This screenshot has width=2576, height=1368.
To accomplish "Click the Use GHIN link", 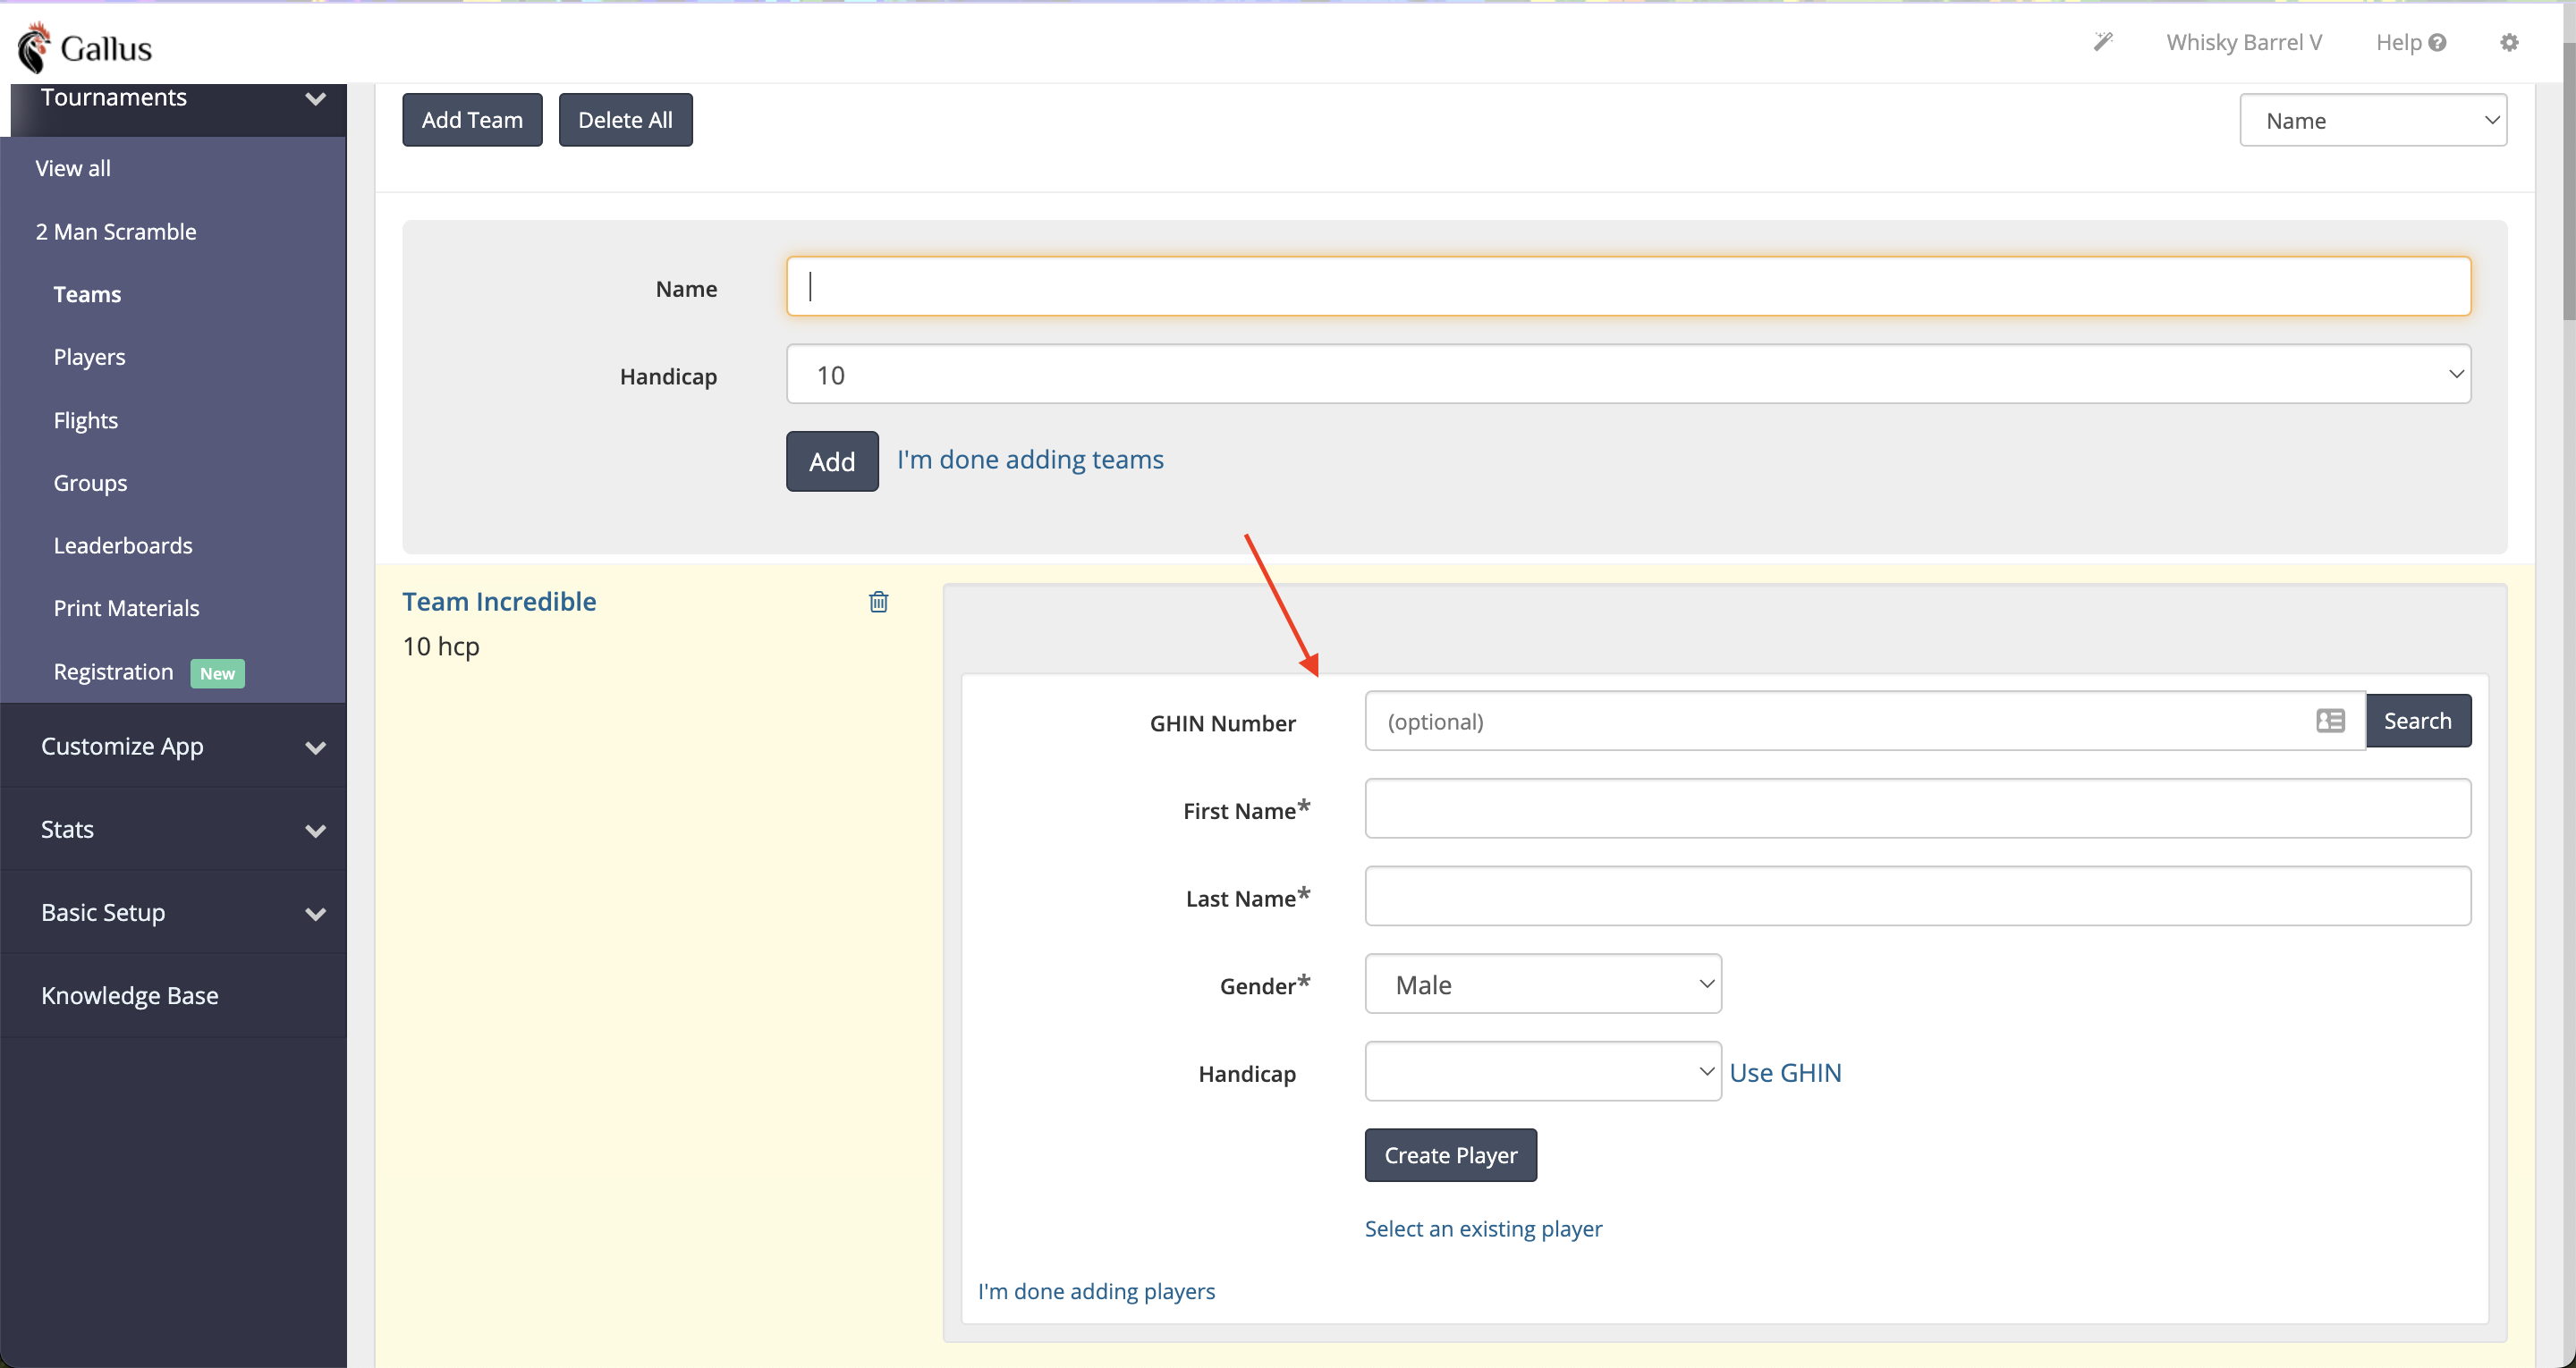I will click(1785, 1072).
